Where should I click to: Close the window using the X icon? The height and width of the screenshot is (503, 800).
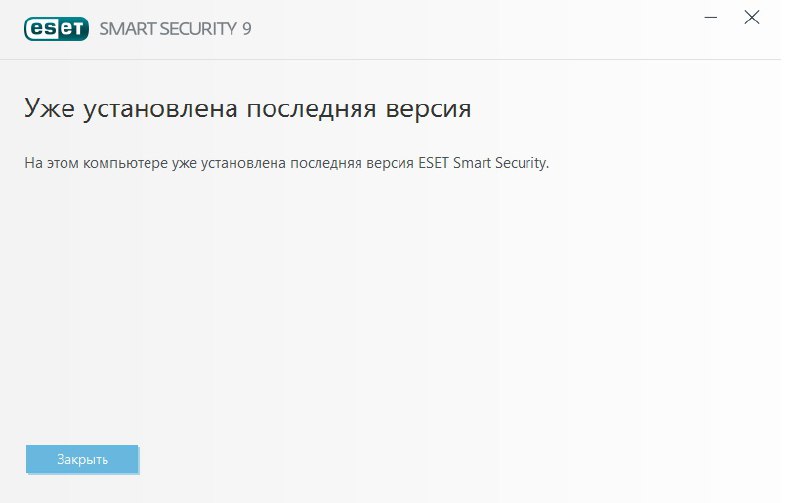(x=752, y=17)
